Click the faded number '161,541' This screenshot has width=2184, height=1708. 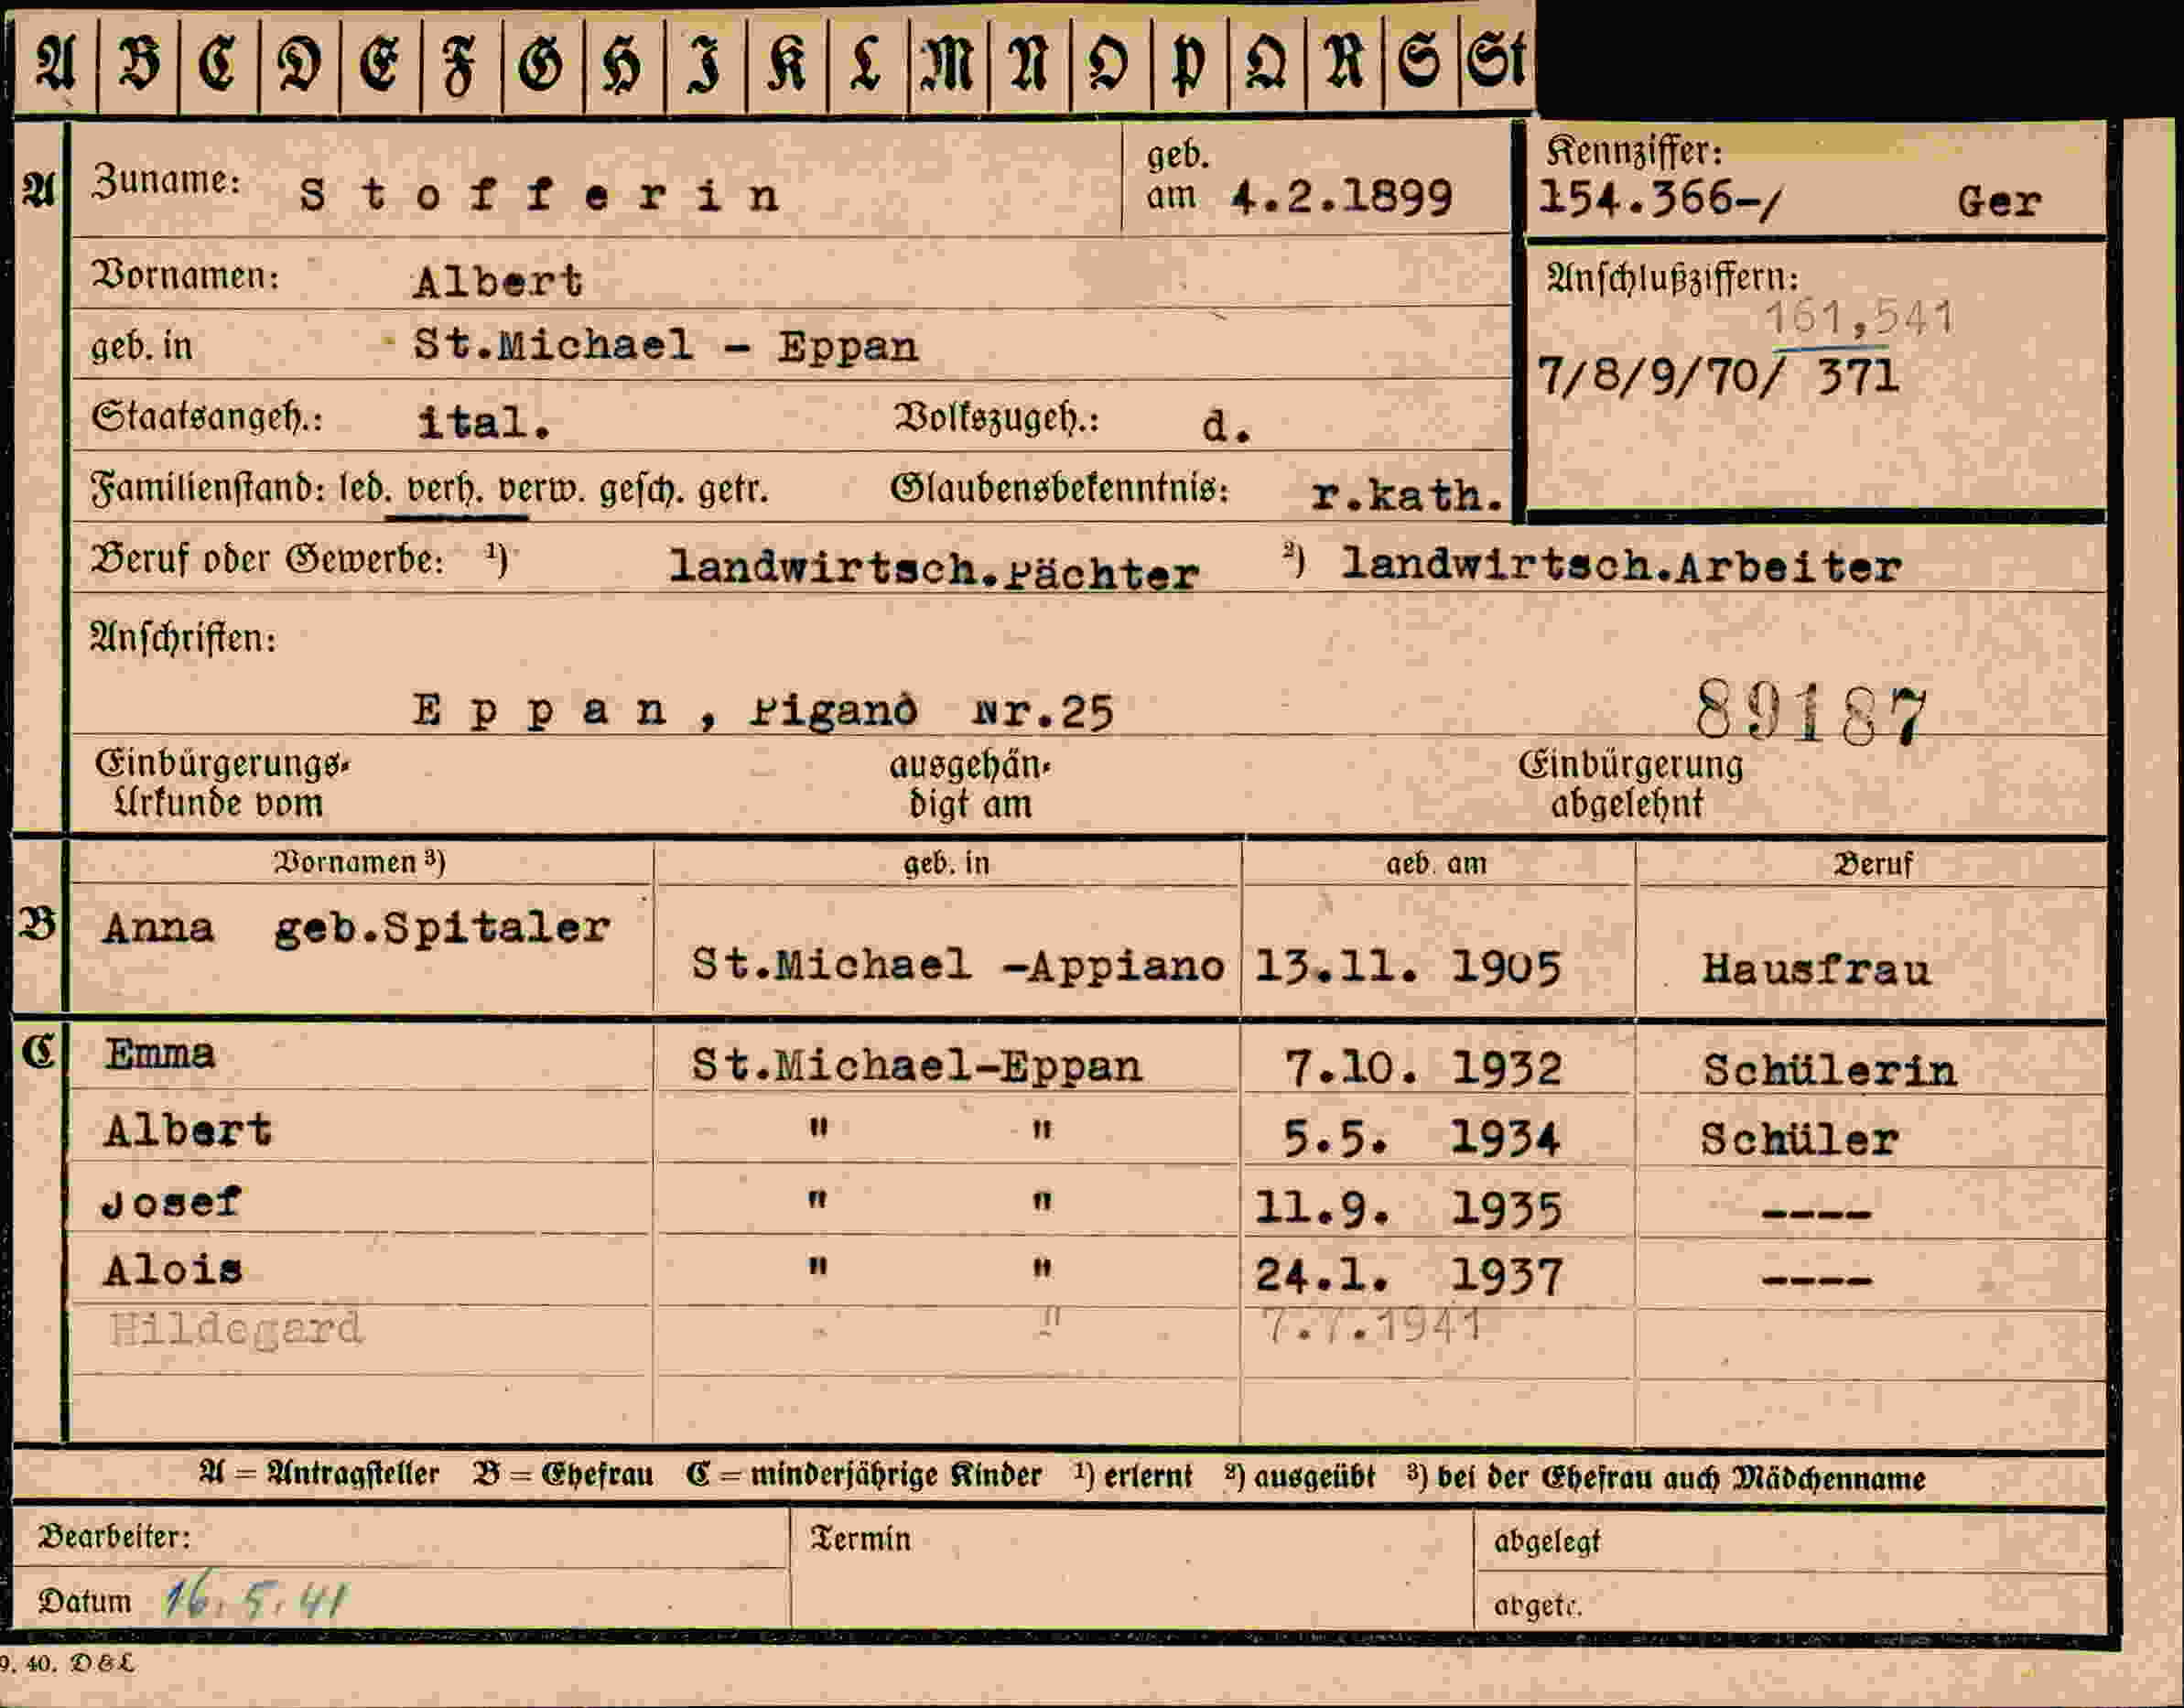point(1859,319)
